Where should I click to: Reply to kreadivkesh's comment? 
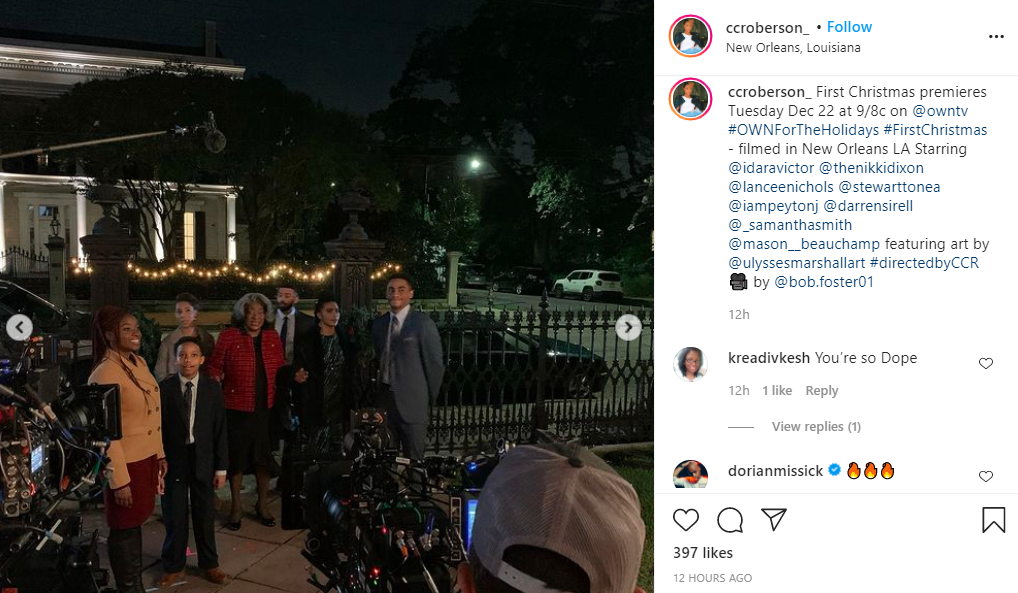click(x=822, y=390)
